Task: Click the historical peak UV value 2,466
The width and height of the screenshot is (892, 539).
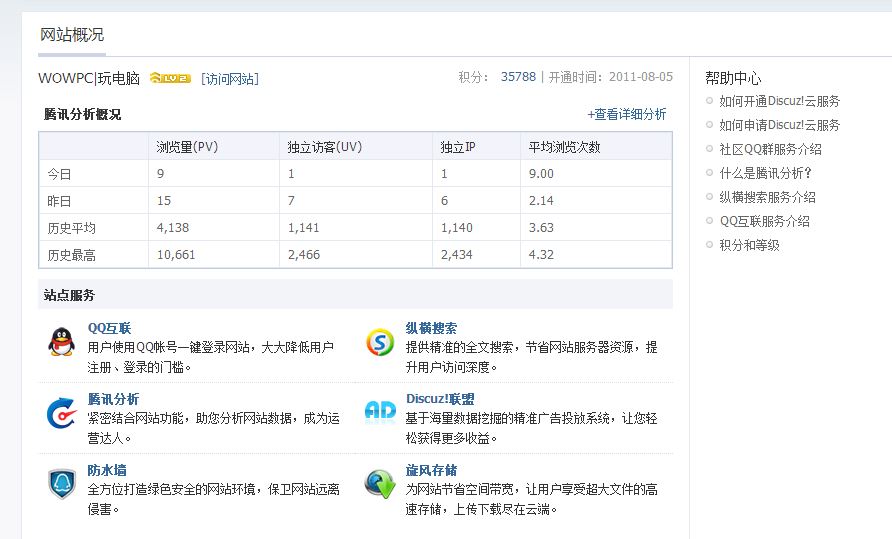Action: tap(303, 255)
